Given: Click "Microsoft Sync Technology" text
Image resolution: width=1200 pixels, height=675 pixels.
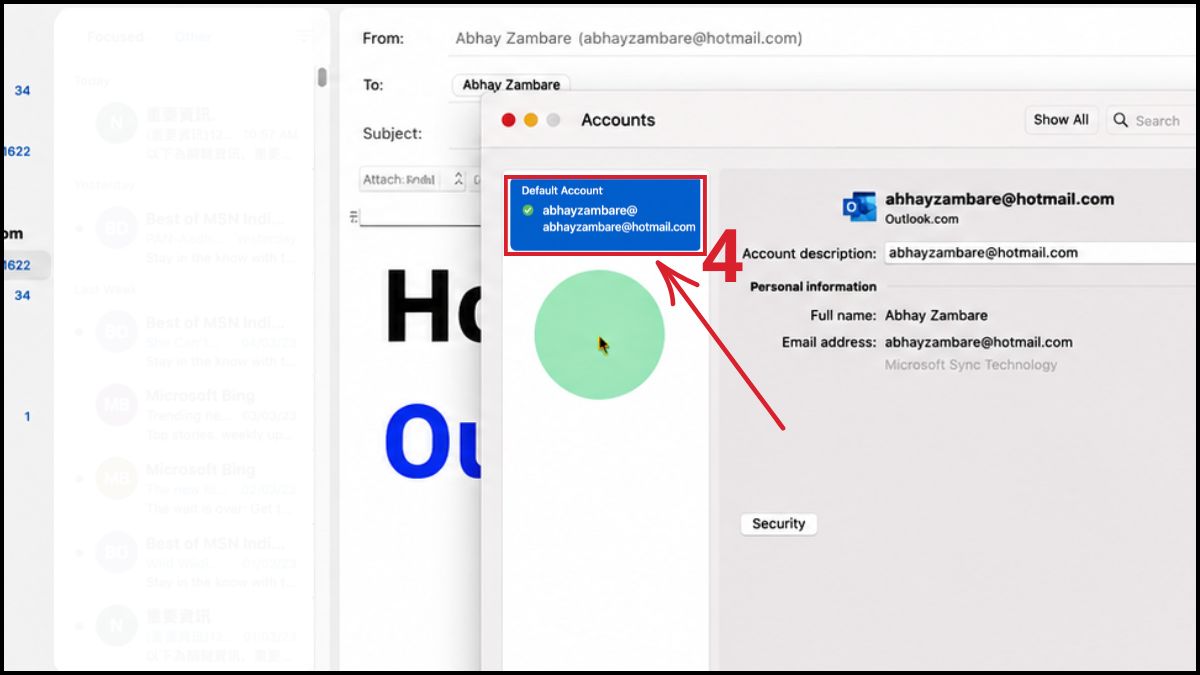Looking at the screenshot, I should 971,365.
